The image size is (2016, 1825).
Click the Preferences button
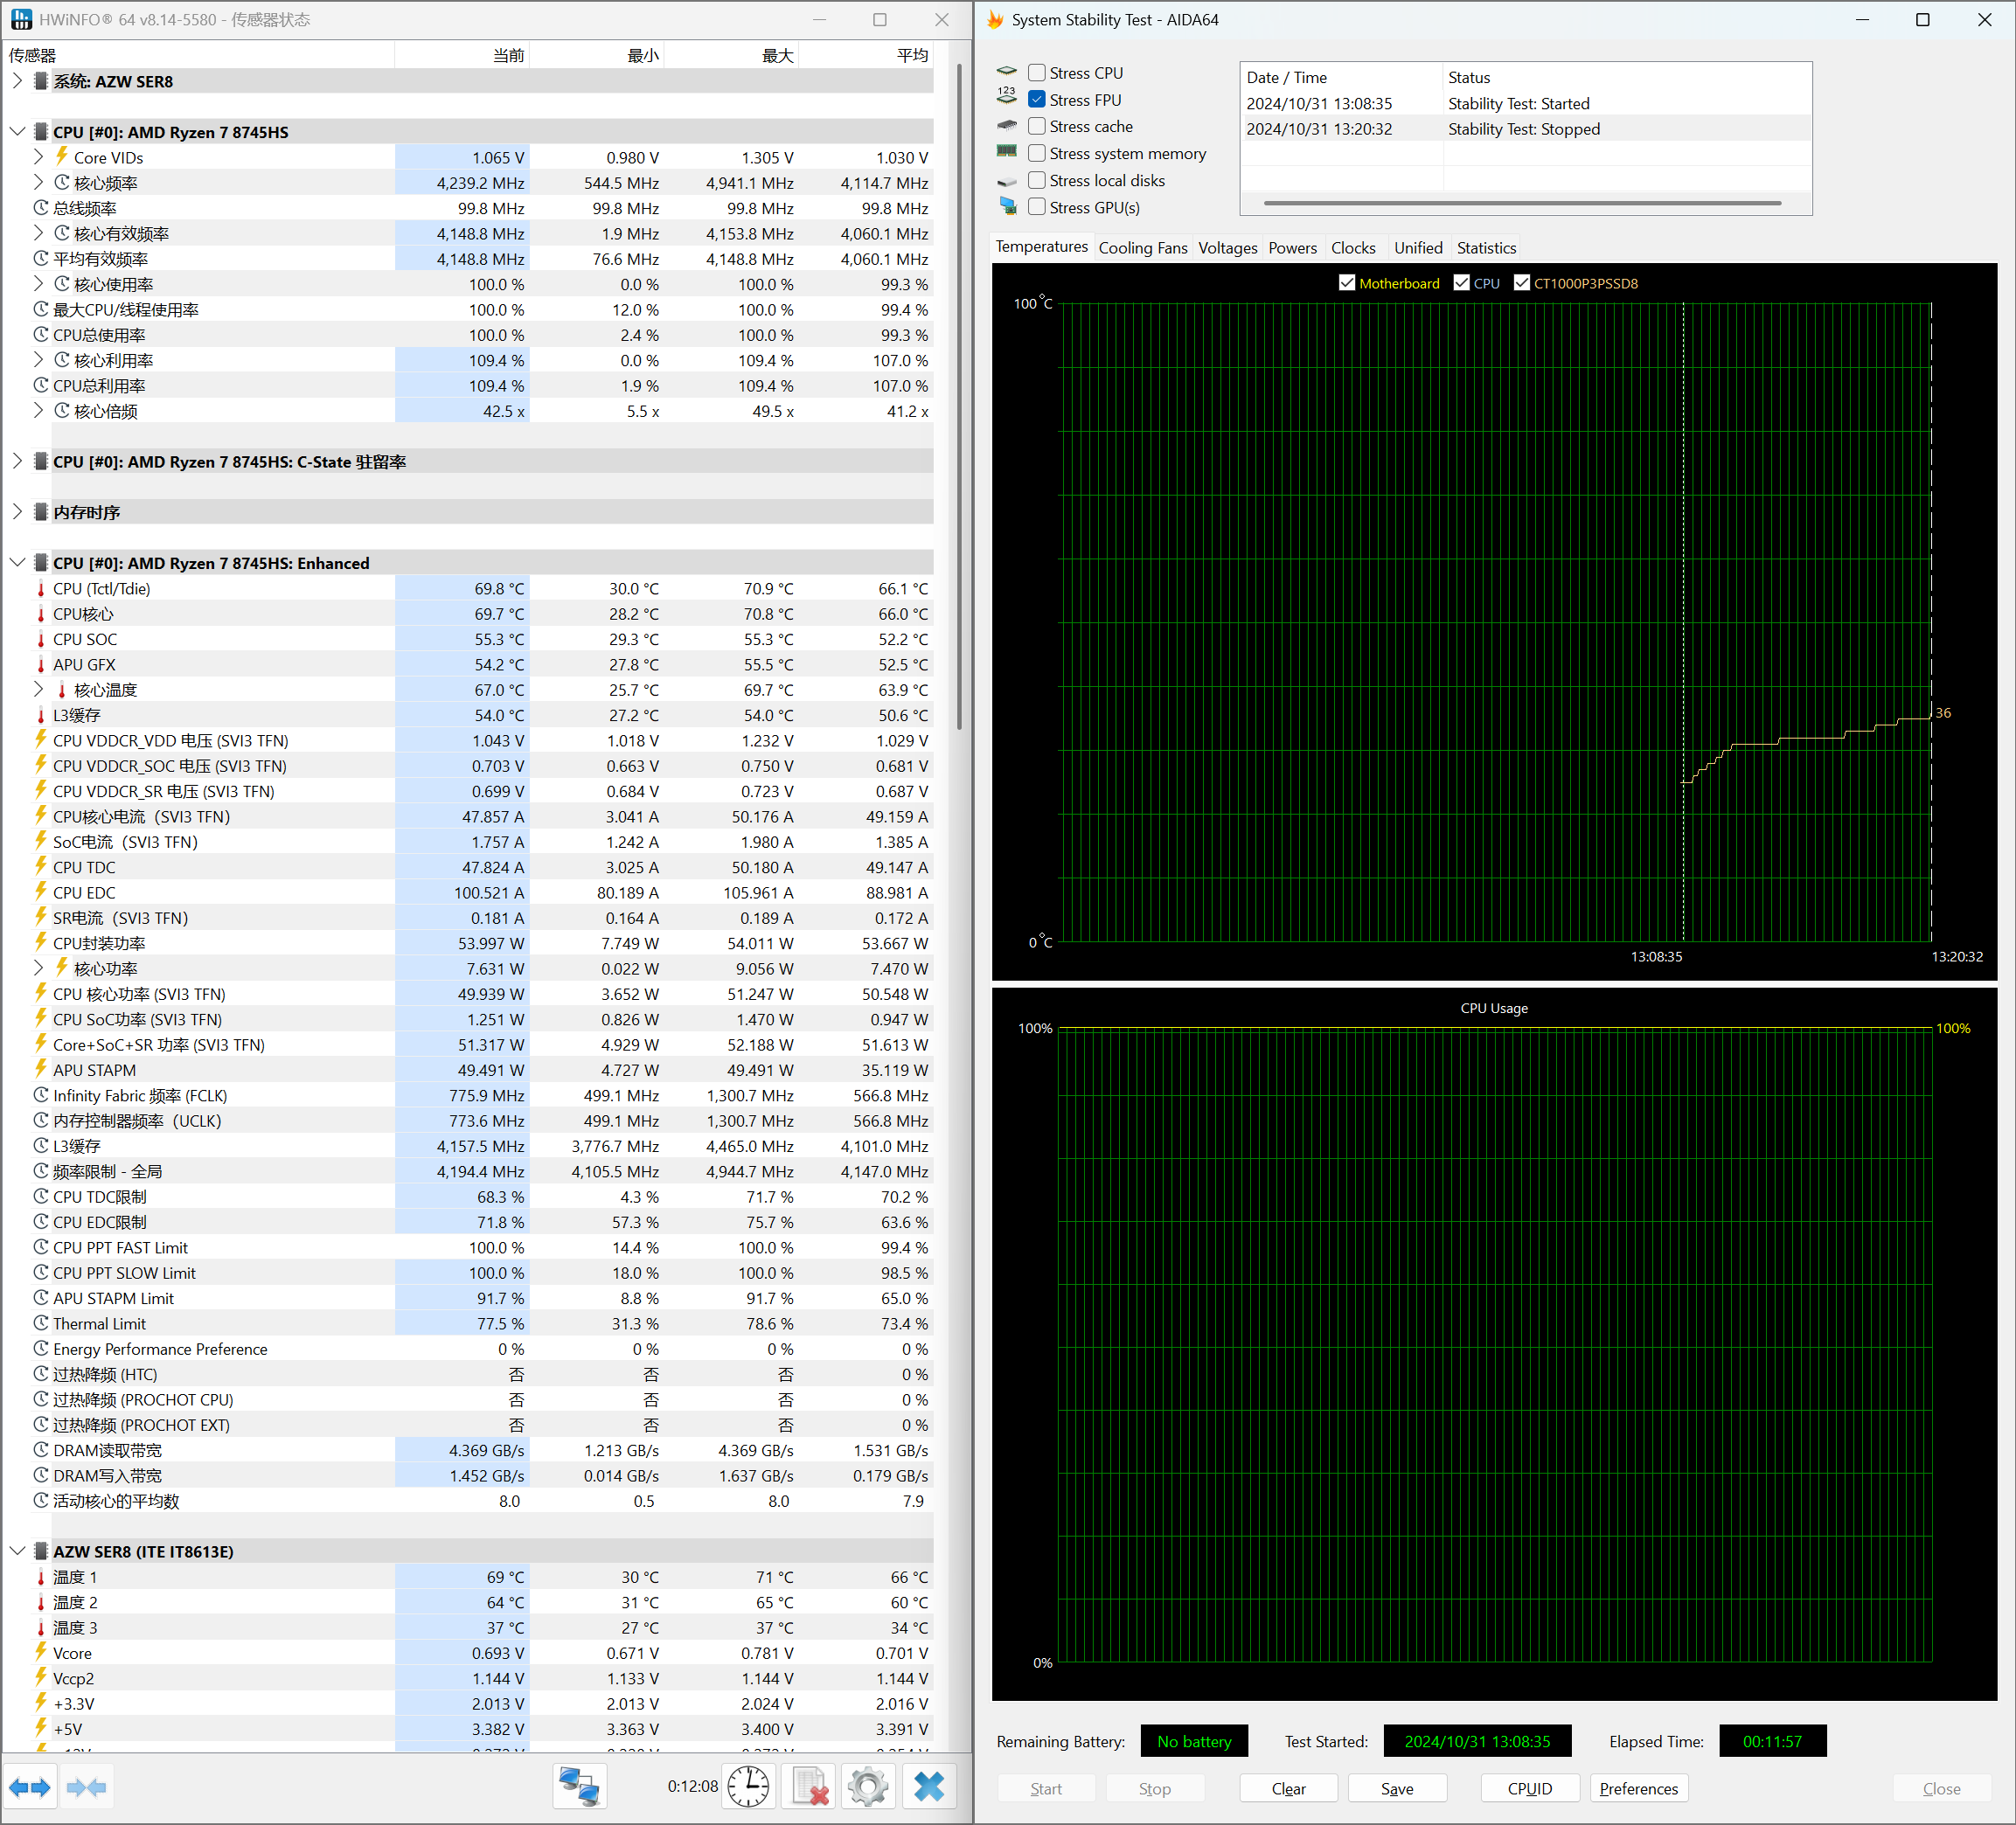pos(1638,1789)
